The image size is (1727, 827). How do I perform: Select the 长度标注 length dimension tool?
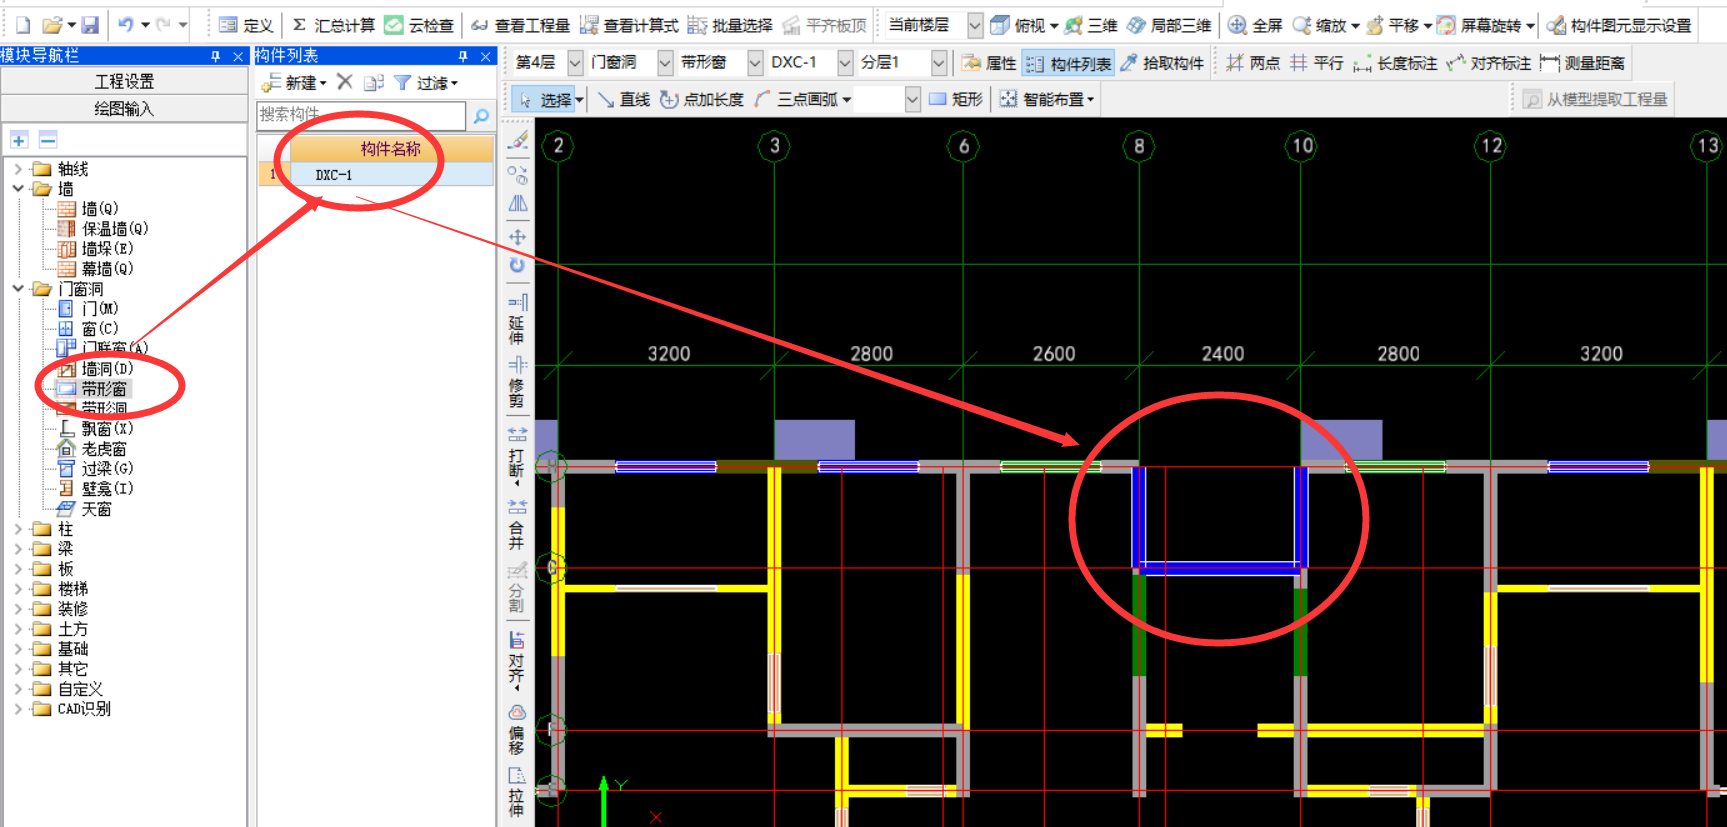tap(1395, 63)
